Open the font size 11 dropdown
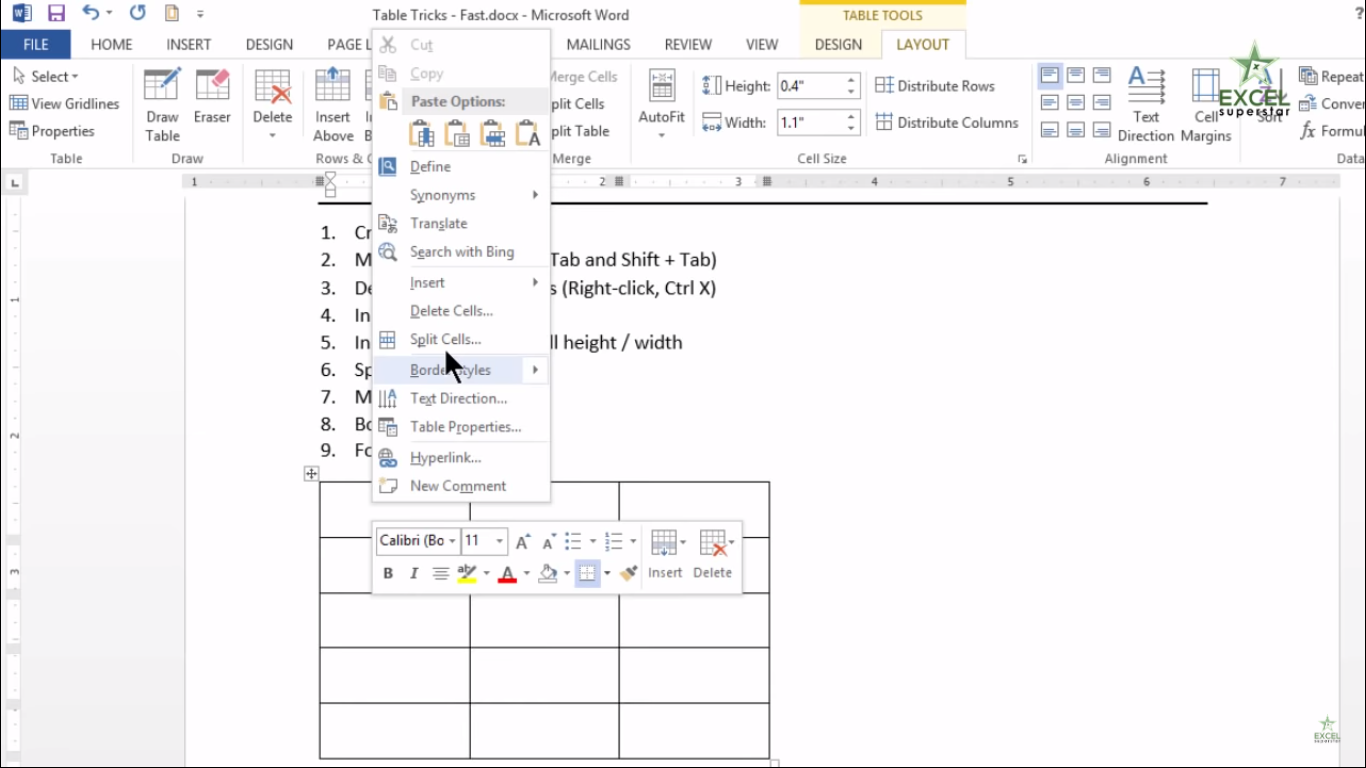The image size is (1366, 768). tap(500, 541)
